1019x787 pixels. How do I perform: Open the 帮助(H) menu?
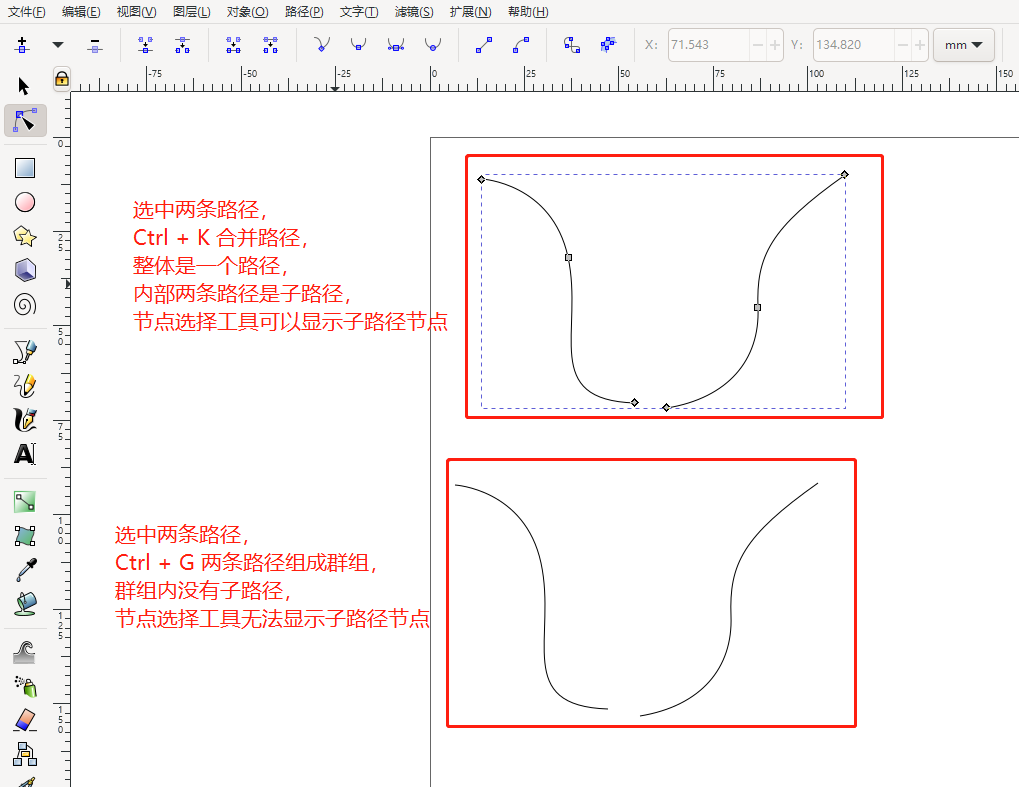click(x=528, y=12)
